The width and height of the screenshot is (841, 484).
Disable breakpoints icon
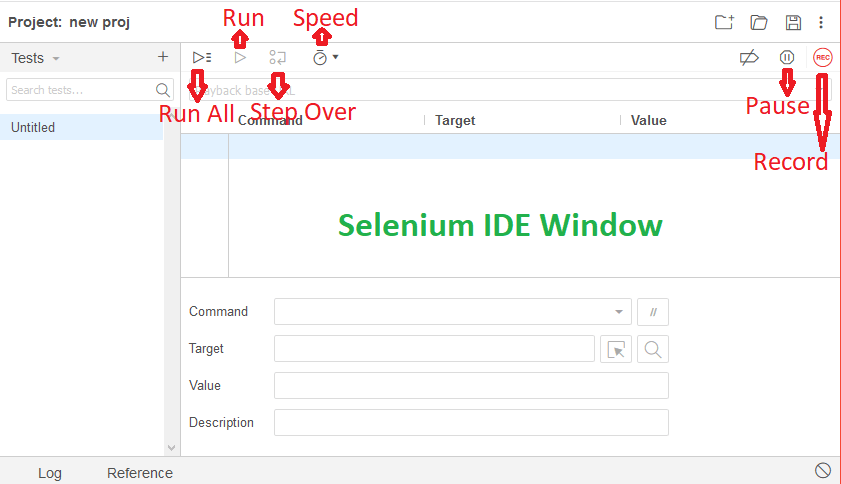tap(749, 57)
